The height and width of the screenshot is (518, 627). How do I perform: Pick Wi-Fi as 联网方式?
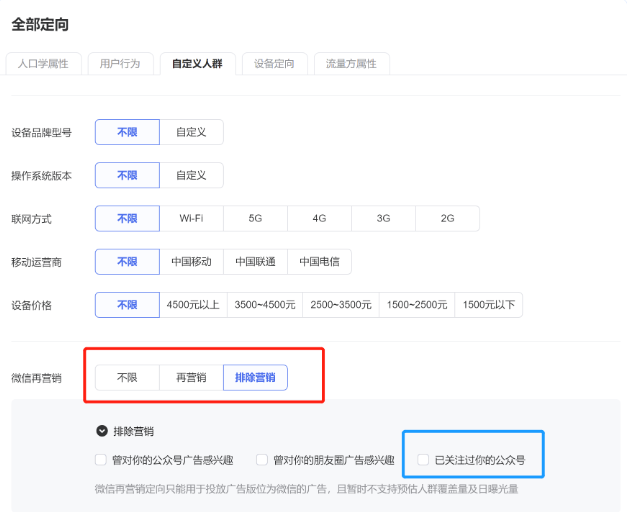191,218
